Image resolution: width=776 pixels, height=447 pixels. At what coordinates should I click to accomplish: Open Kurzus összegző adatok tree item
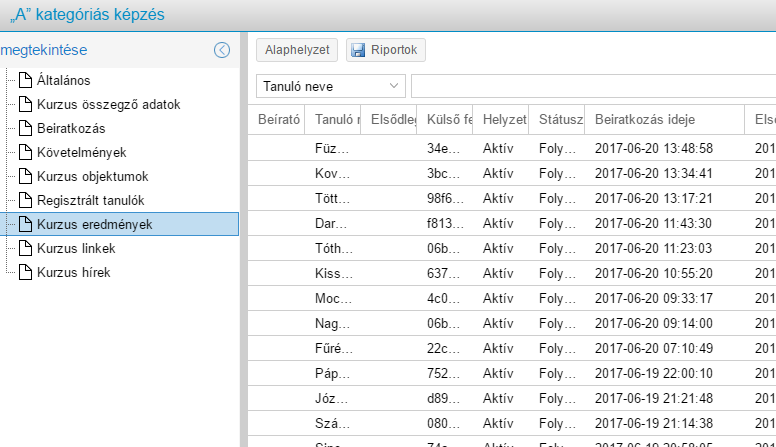coord(108,104)
